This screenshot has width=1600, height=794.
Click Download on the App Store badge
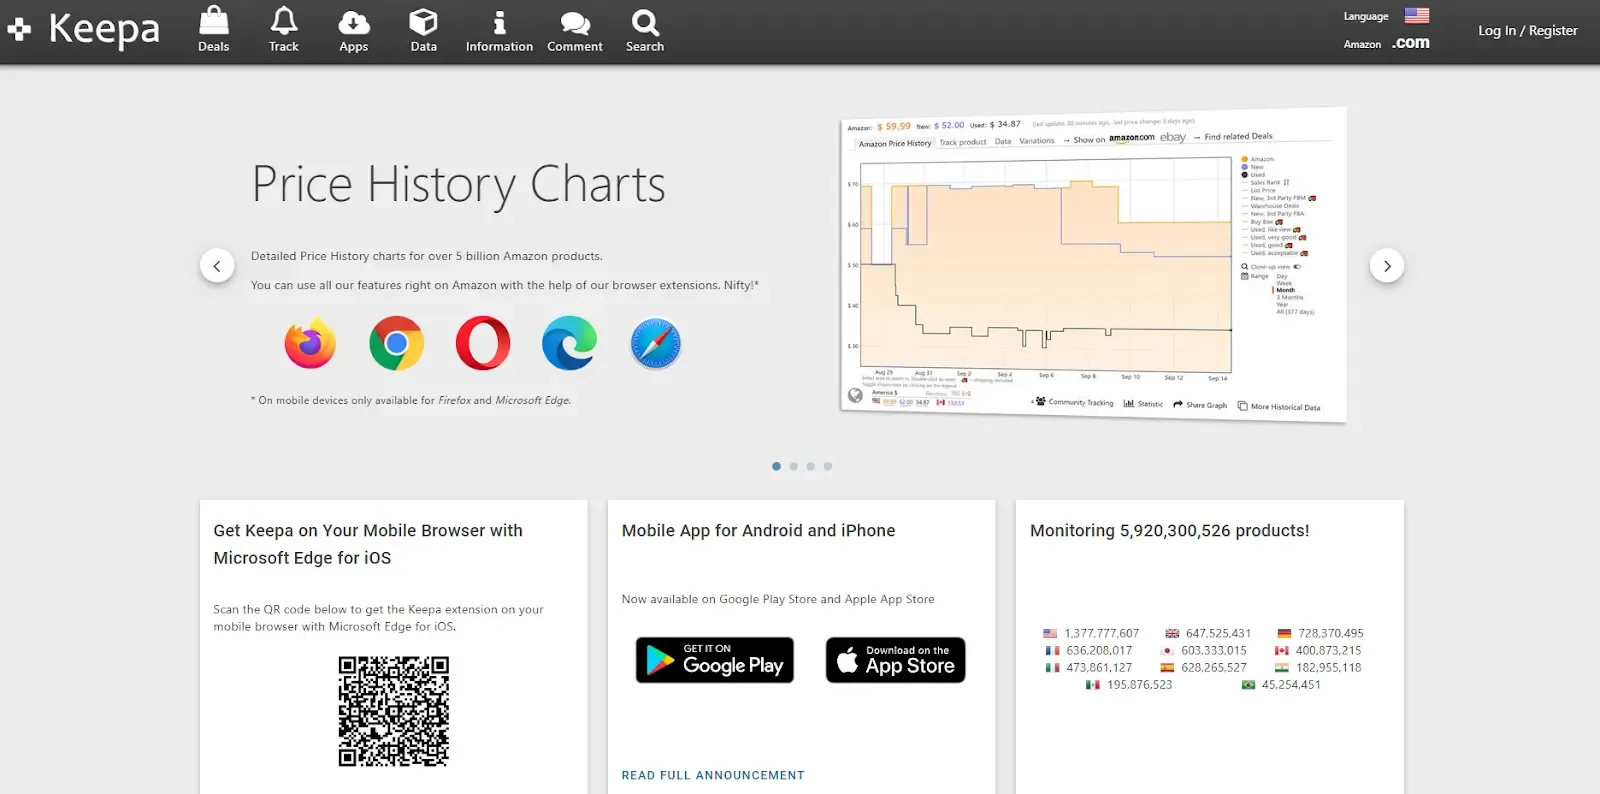tap(896, 660)
